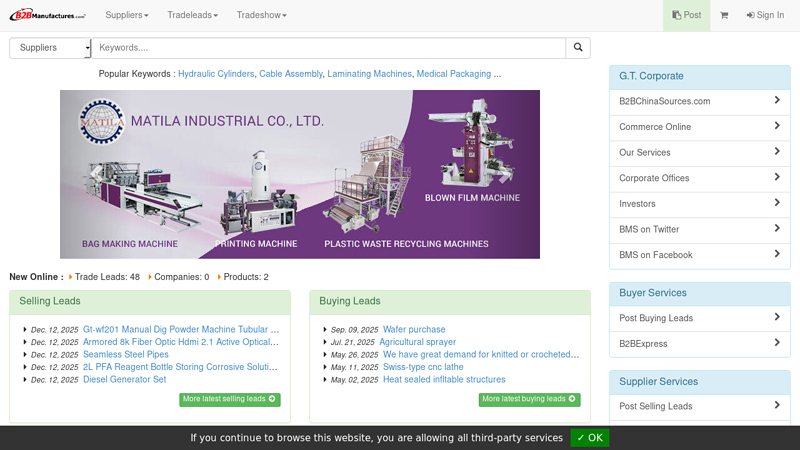
Task: Open the Tradeleads dropdown menu
Action: pyautogui.click(x=192, y=15)
